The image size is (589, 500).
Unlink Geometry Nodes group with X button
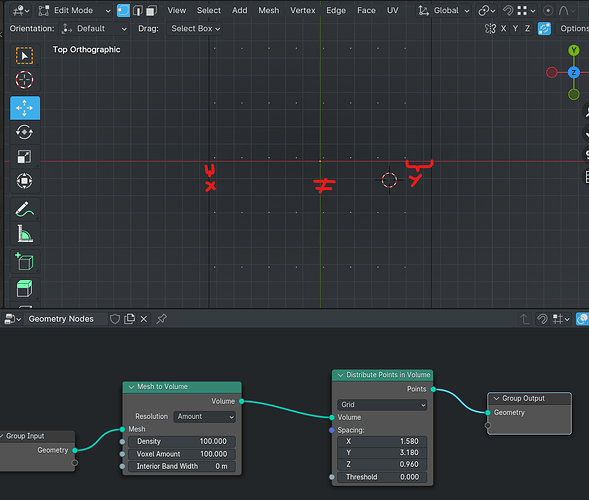coord(143,319)
